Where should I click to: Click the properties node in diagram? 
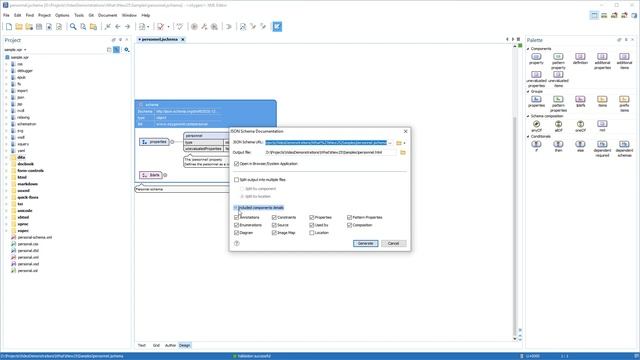click(154, 142)
